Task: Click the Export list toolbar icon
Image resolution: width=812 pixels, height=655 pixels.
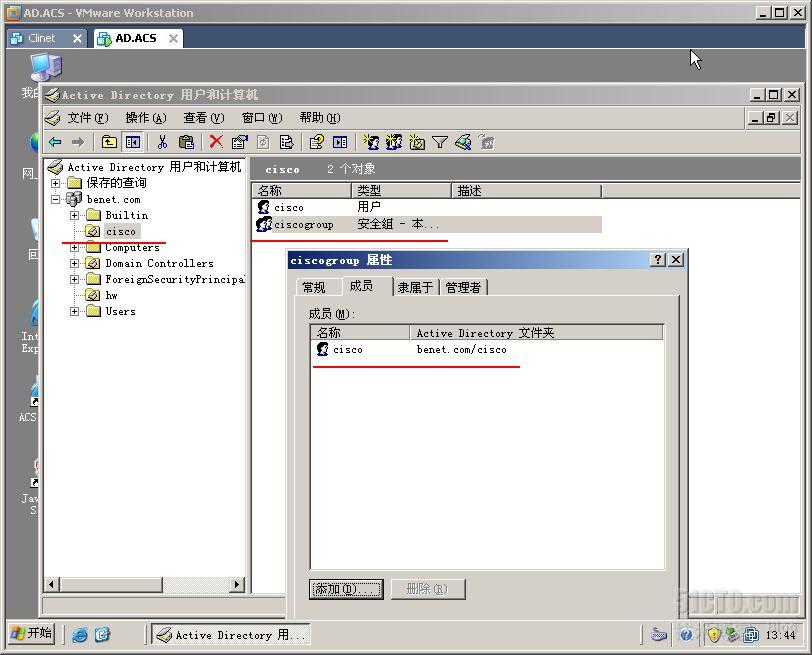Action: point(286,142)
